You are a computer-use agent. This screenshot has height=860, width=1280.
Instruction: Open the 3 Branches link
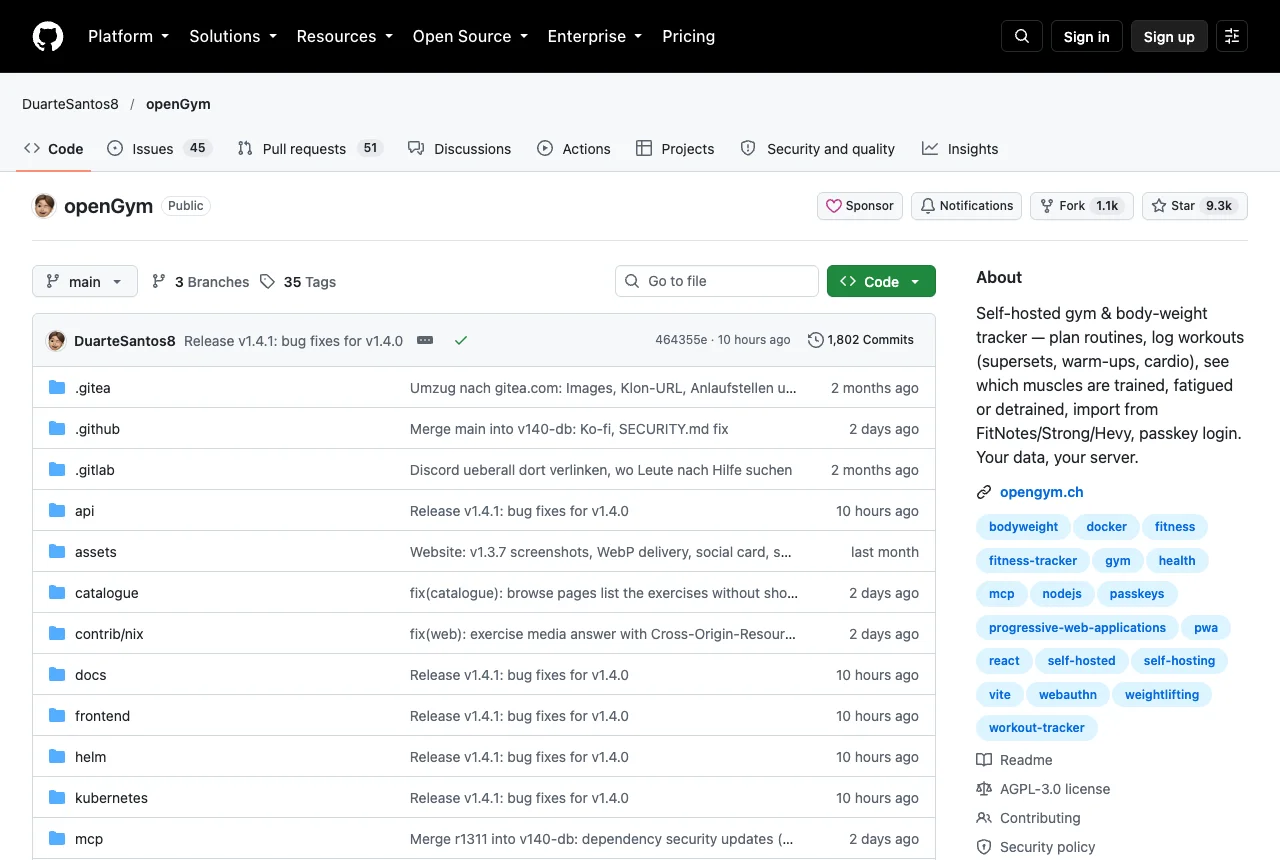200,282
